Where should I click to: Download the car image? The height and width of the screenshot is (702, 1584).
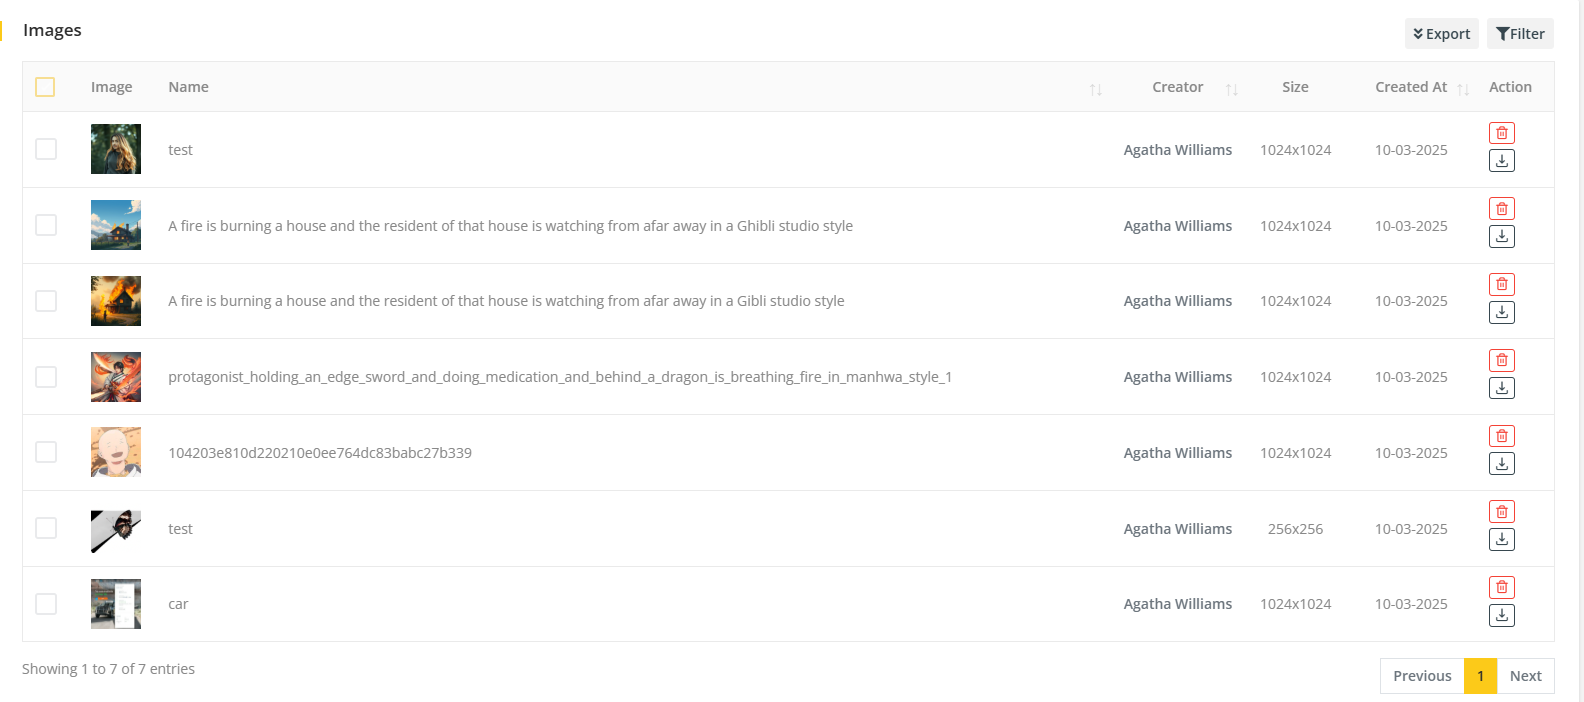click(1501, 616)
